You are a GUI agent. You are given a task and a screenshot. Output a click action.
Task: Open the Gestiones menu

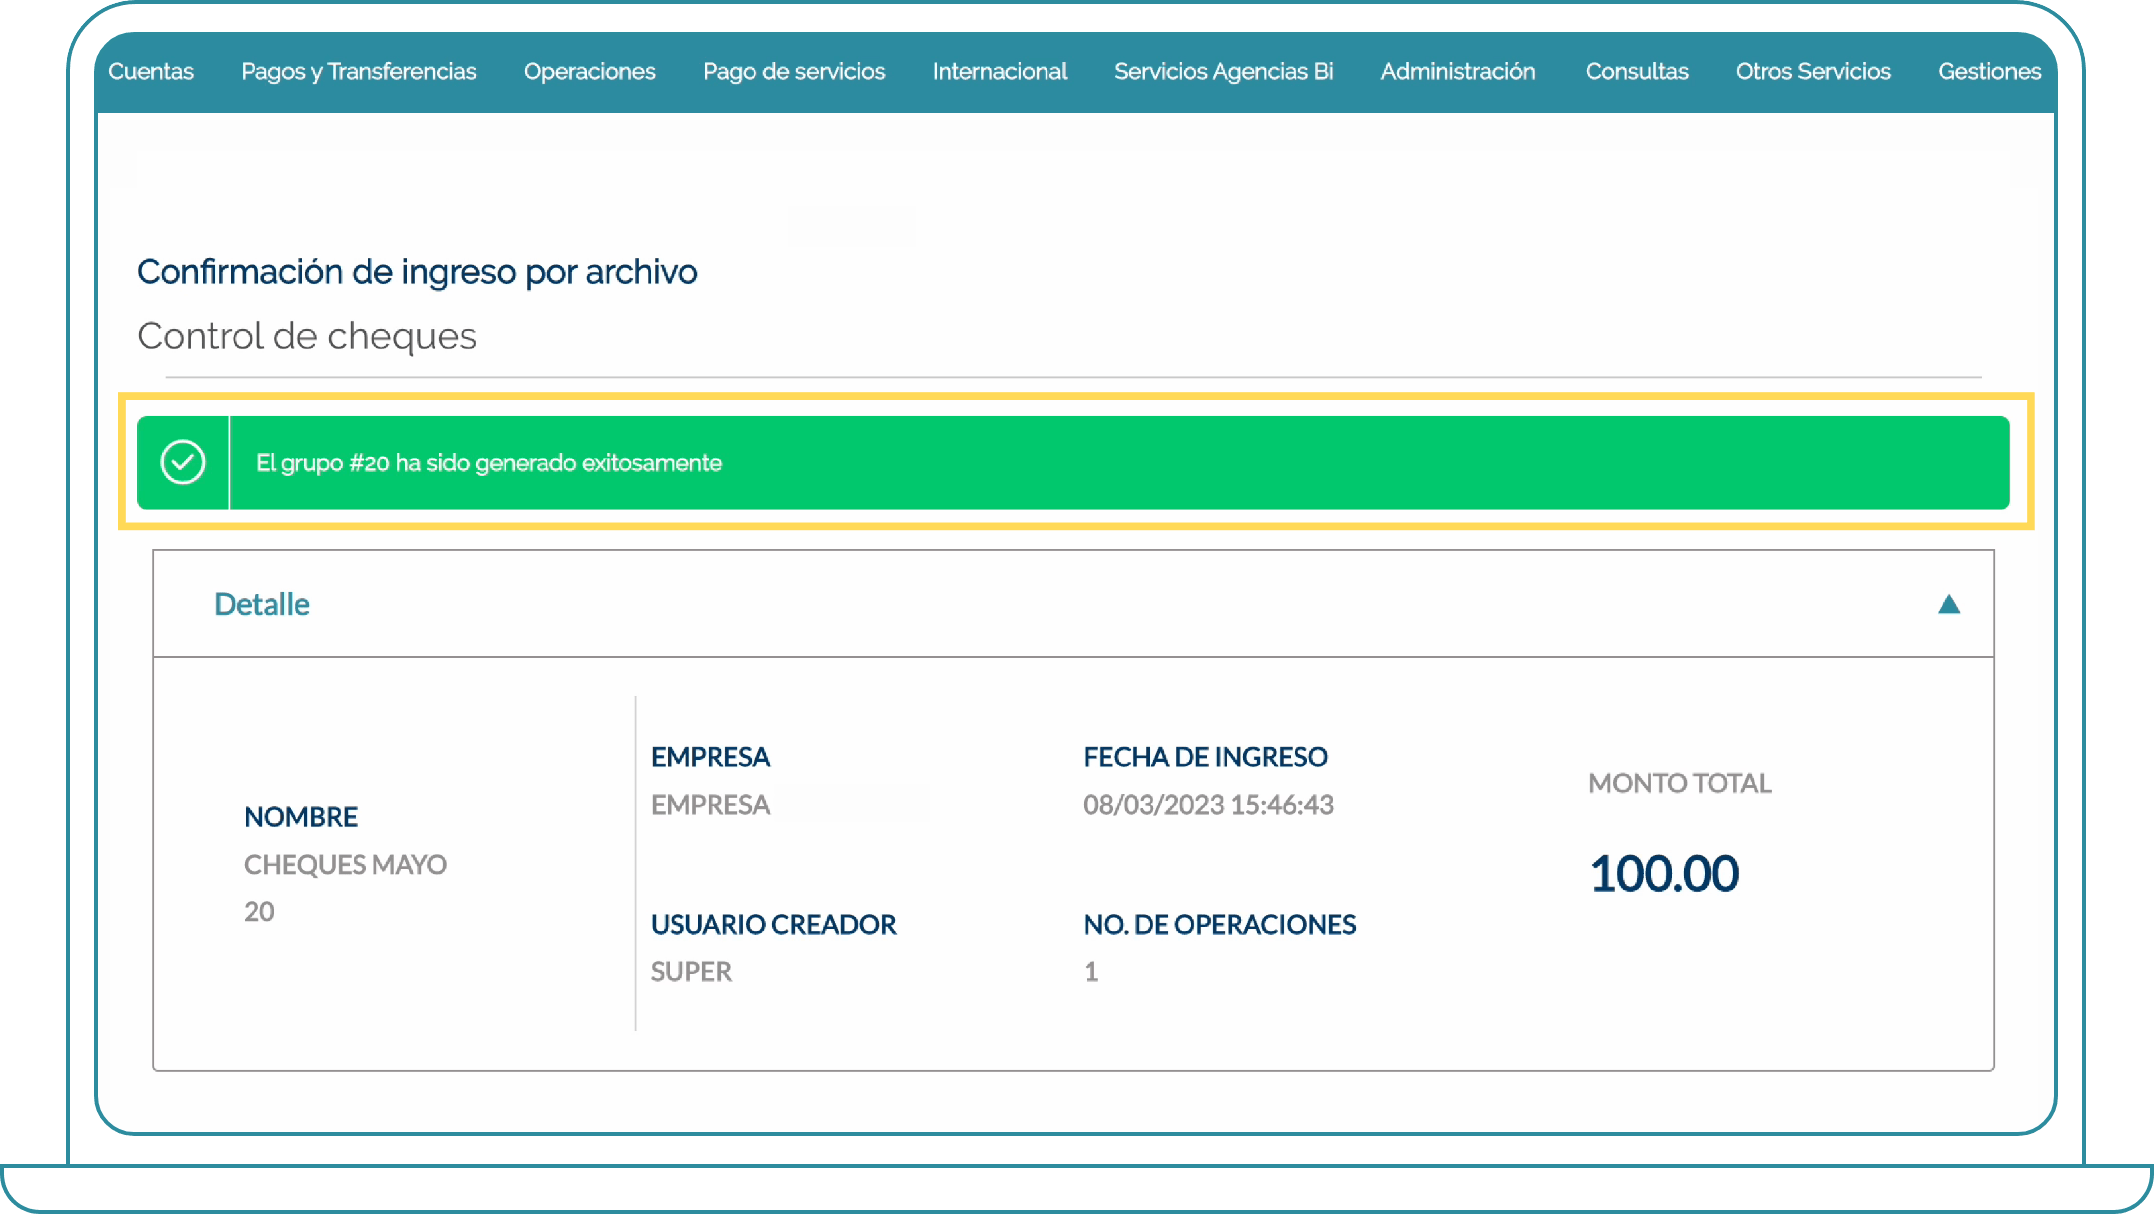click(x=1989, y=71)
